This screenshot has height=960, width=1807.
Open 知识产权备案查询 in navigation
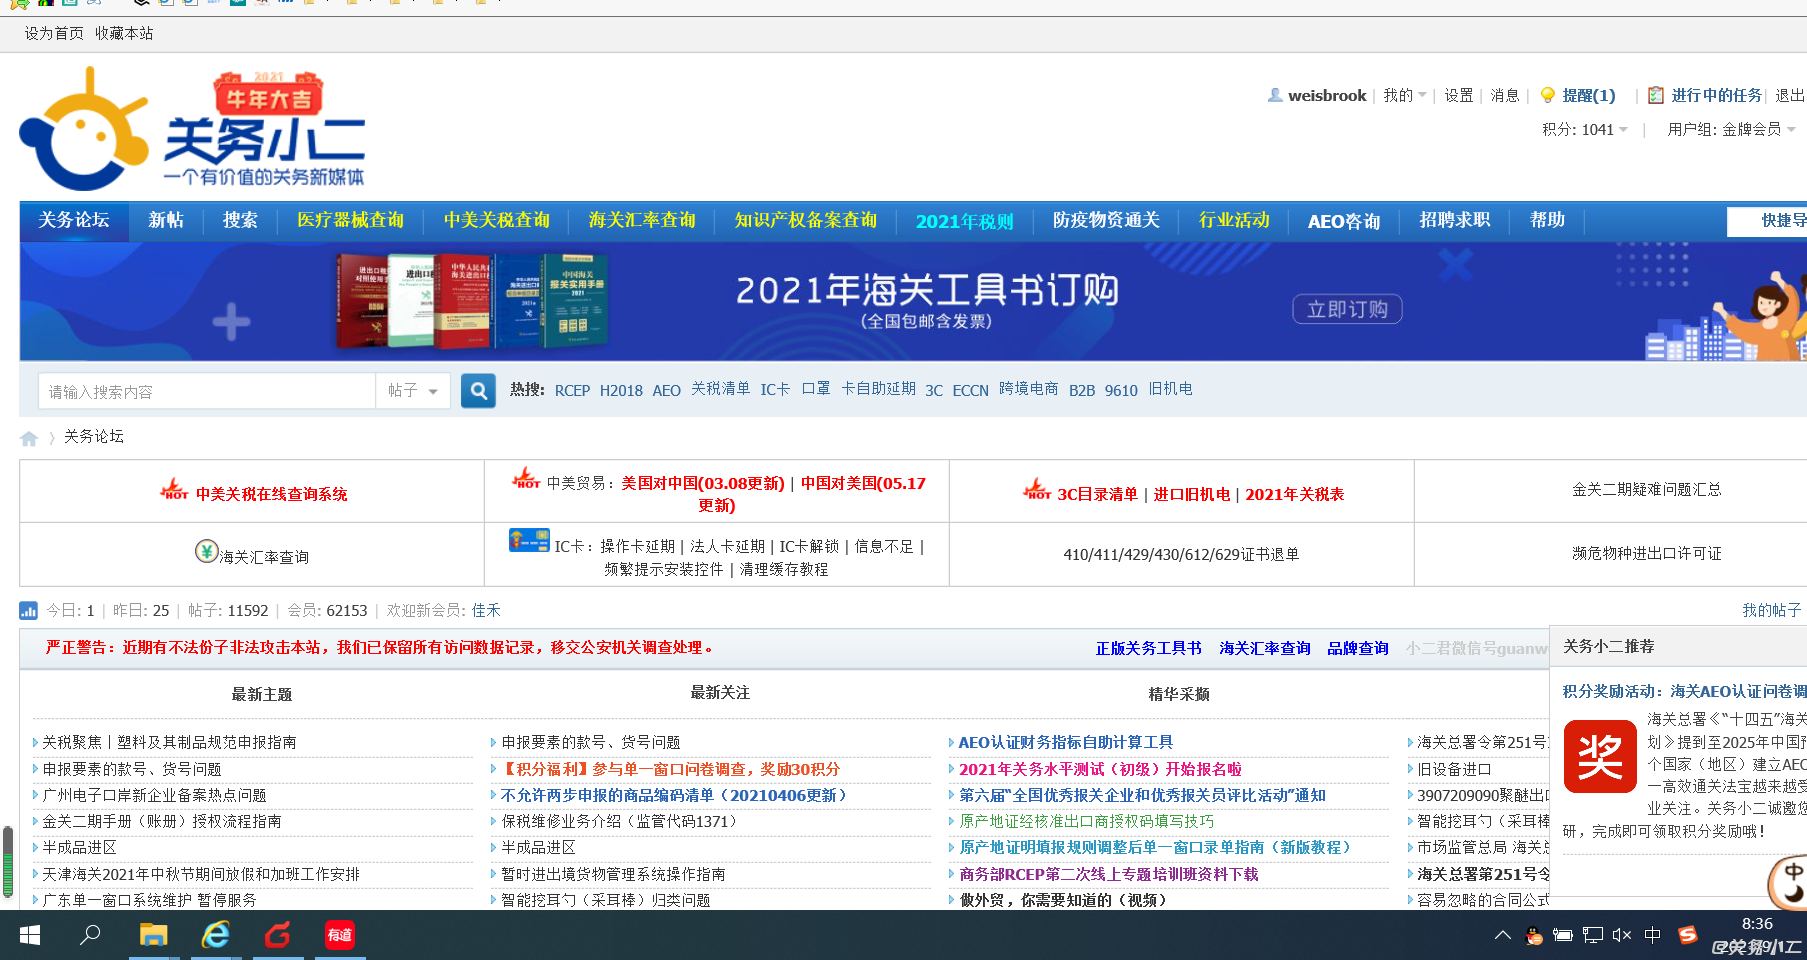coord(806,220)
